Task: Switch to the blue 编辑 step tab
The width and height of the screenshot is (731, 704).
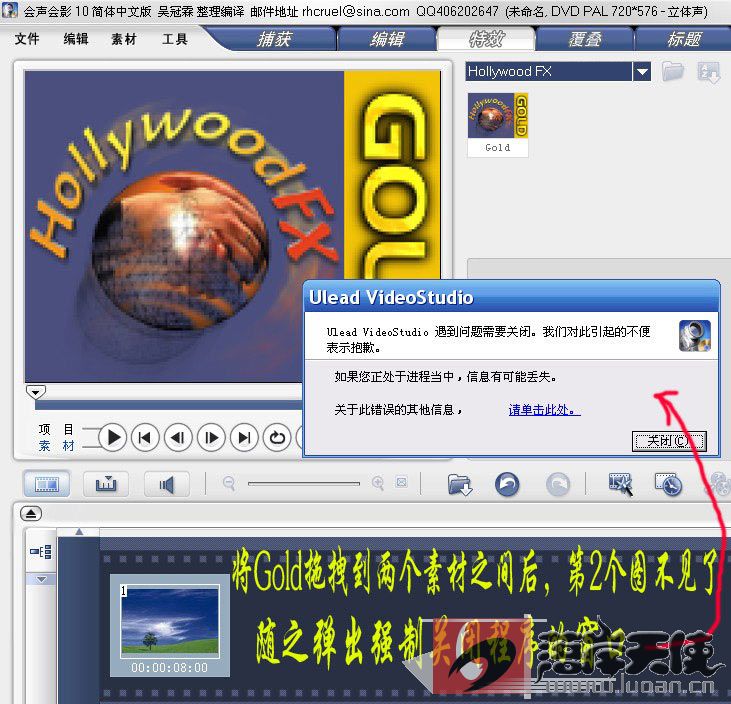Action: coord(387,39)
